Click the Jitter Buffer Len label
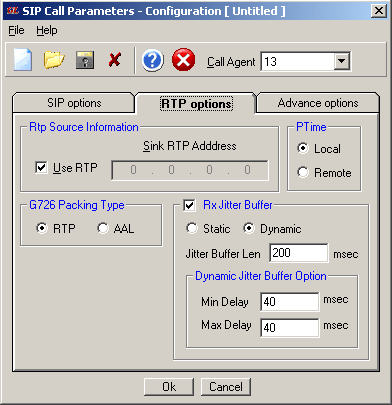The height and width of the screenshot is (405, 392). tap(223, 254)
